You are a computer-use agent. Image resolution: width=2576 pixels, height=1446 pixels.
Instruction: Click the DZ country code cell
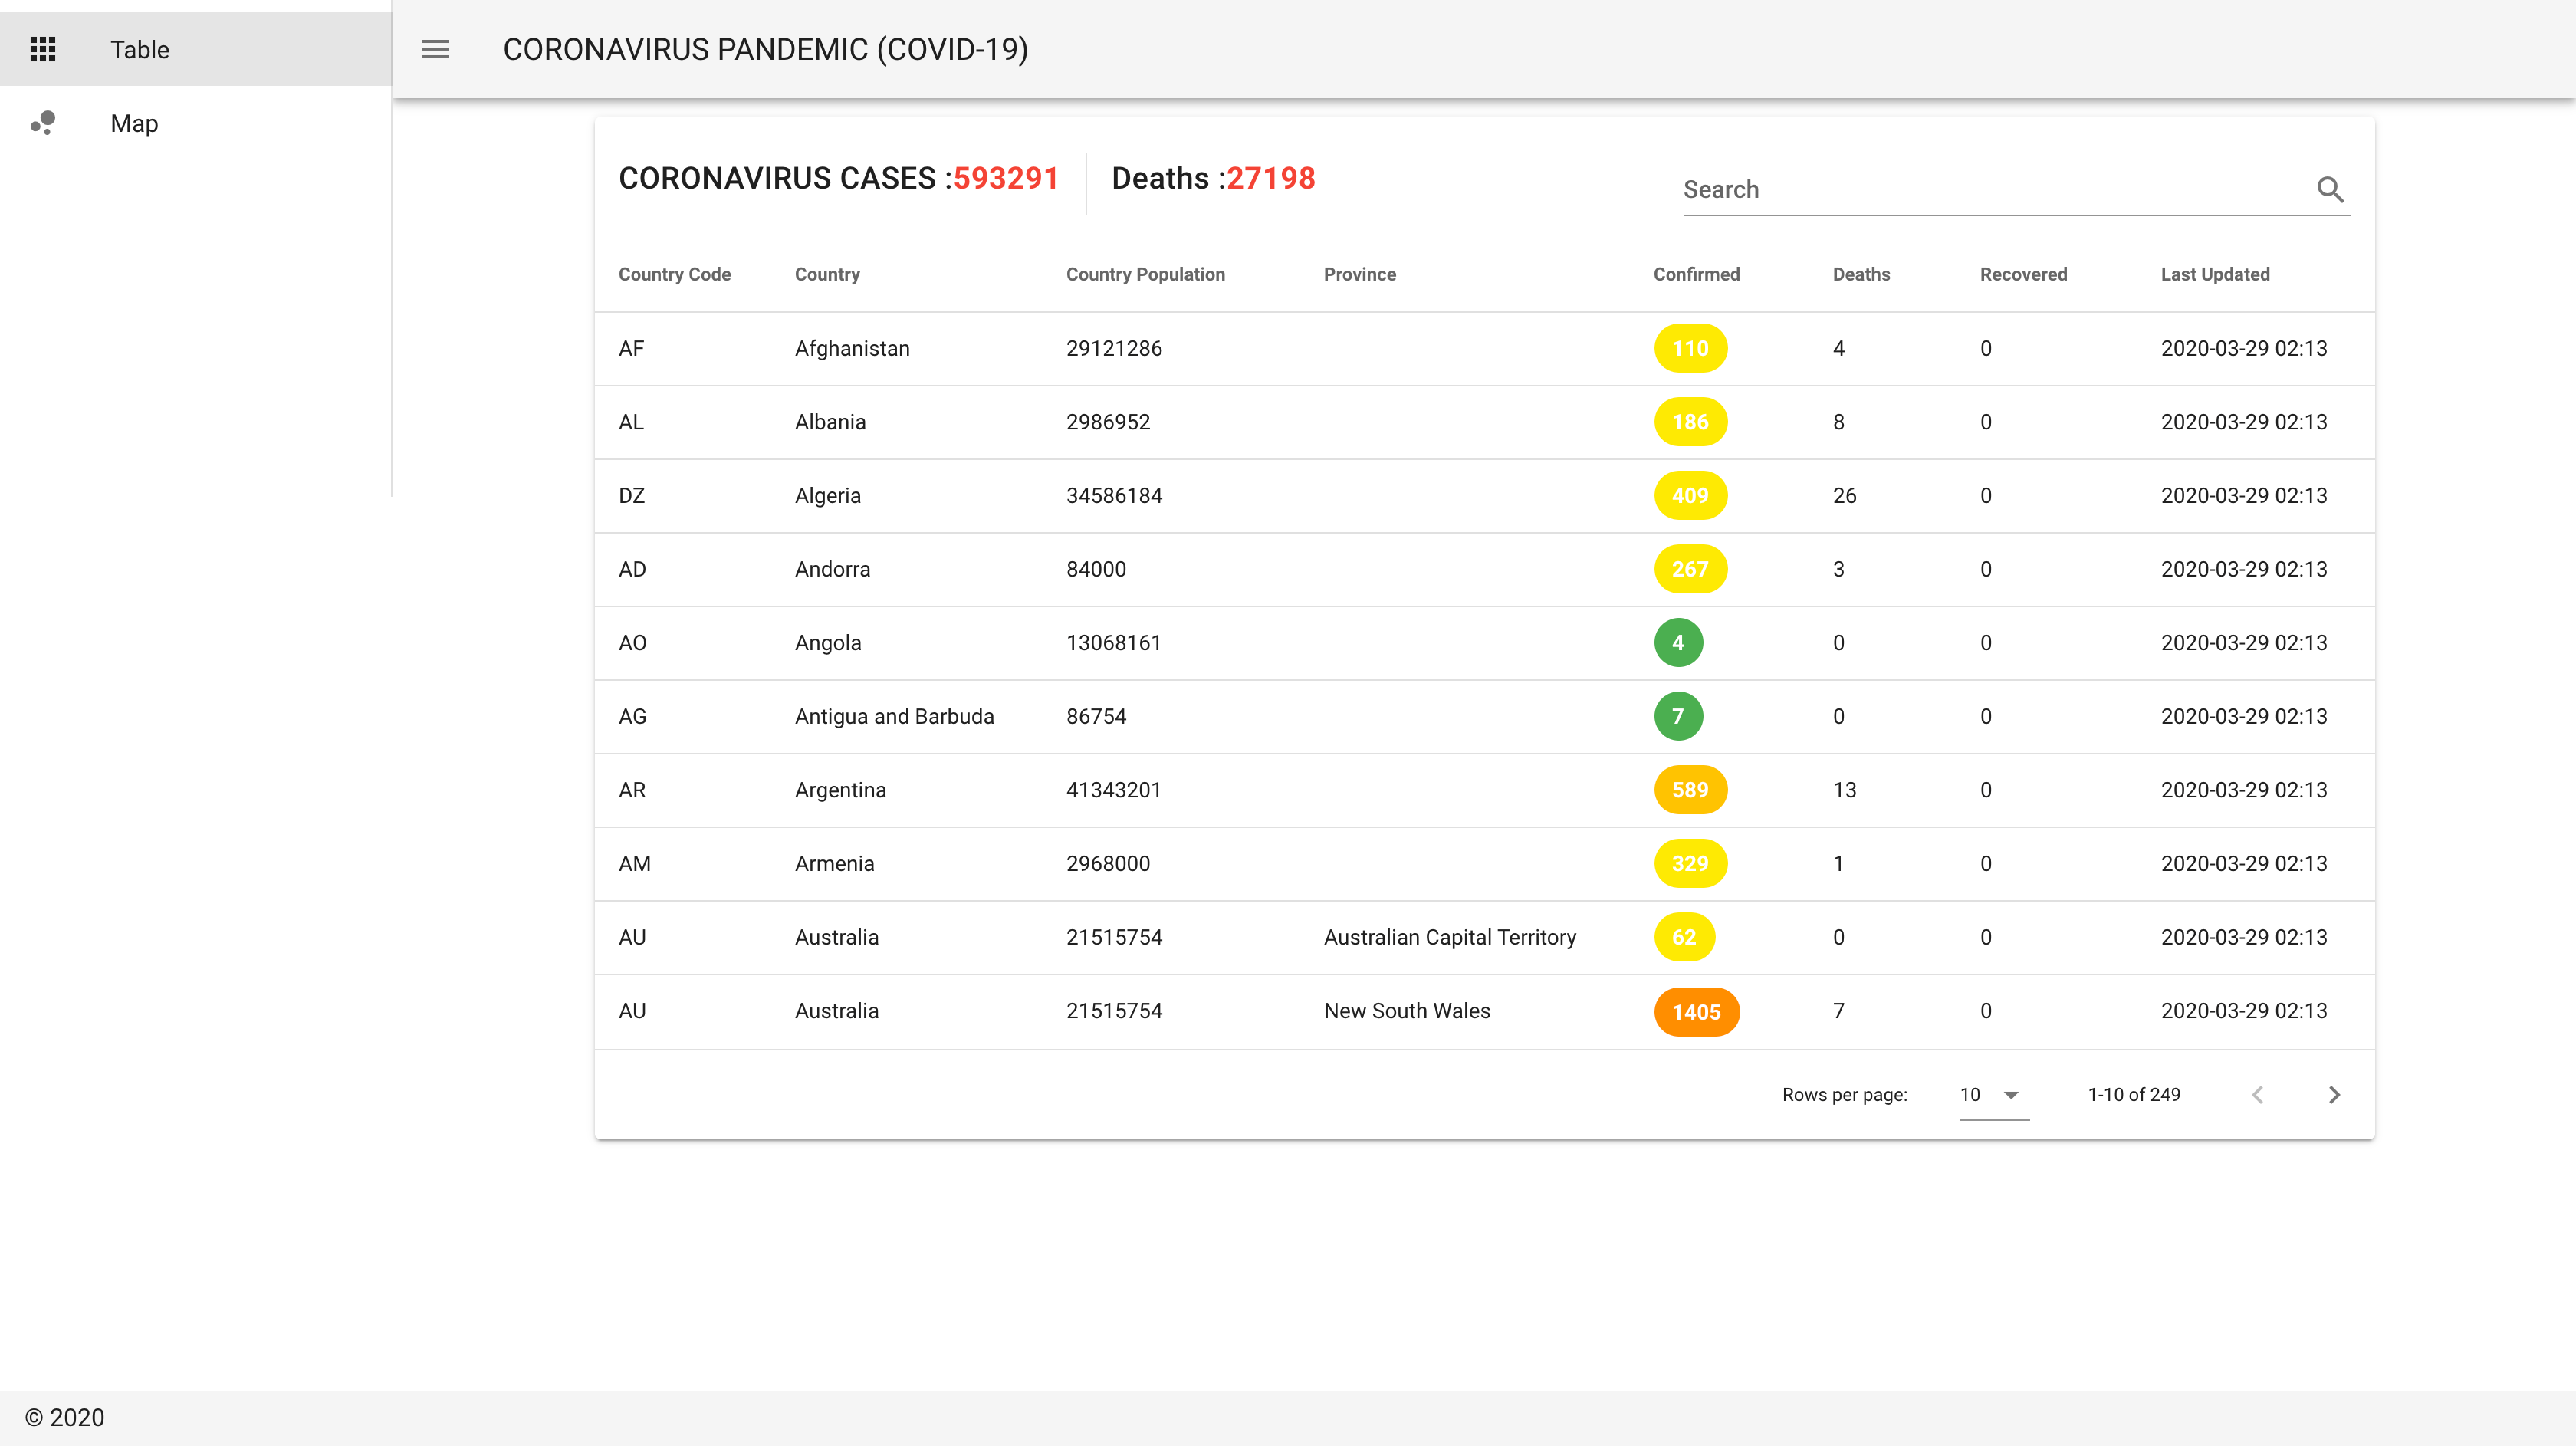pyautogui.click(x=631, y=495)
